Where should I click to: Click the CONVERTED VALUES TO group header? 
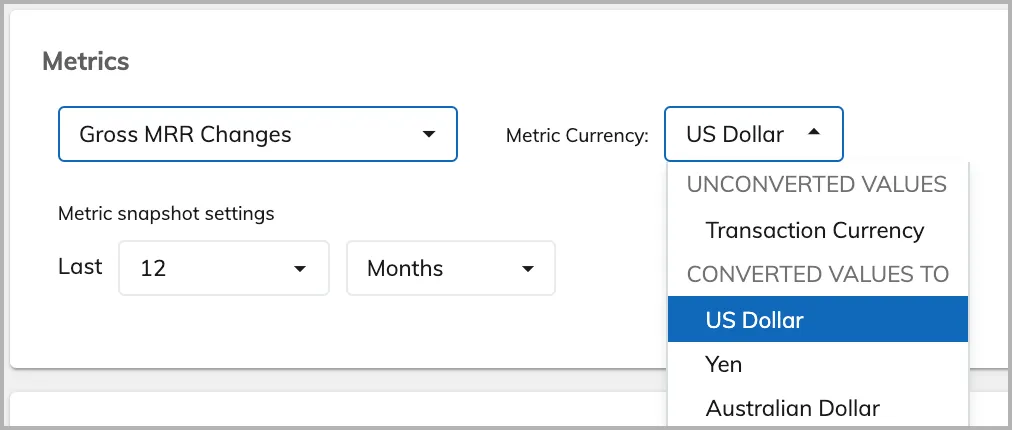pos(818,274)
